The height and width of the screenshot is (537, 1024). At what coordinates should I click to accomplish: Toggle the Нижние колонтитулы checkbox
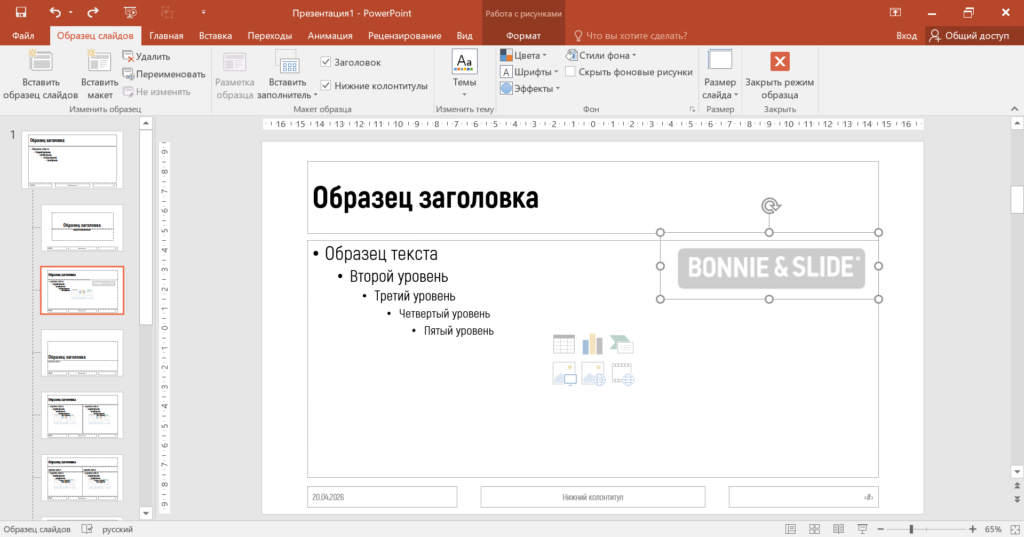pyautogui.click(x=325, y=86)
